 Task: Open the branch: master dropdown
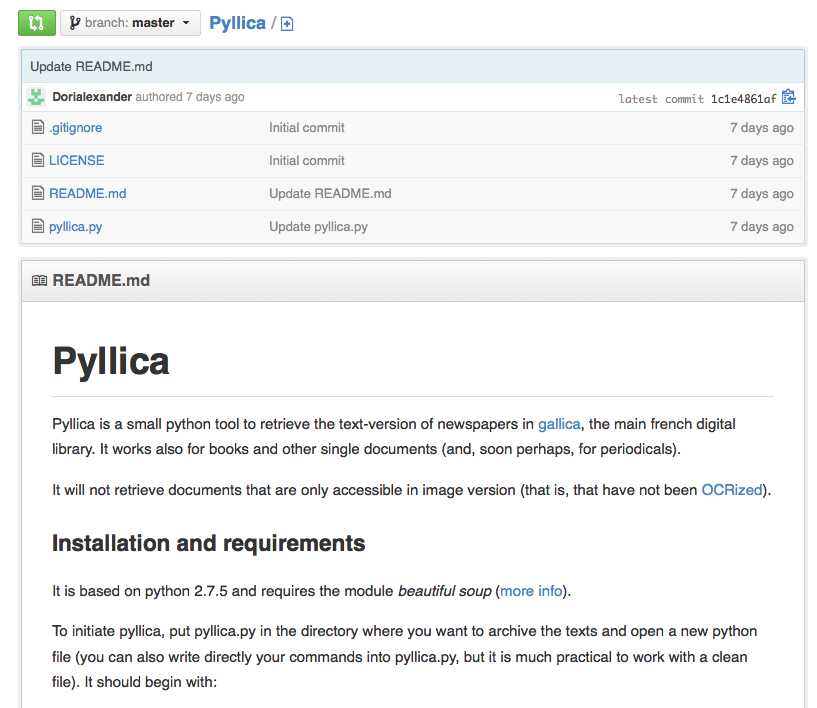click(x=130, y=23)
